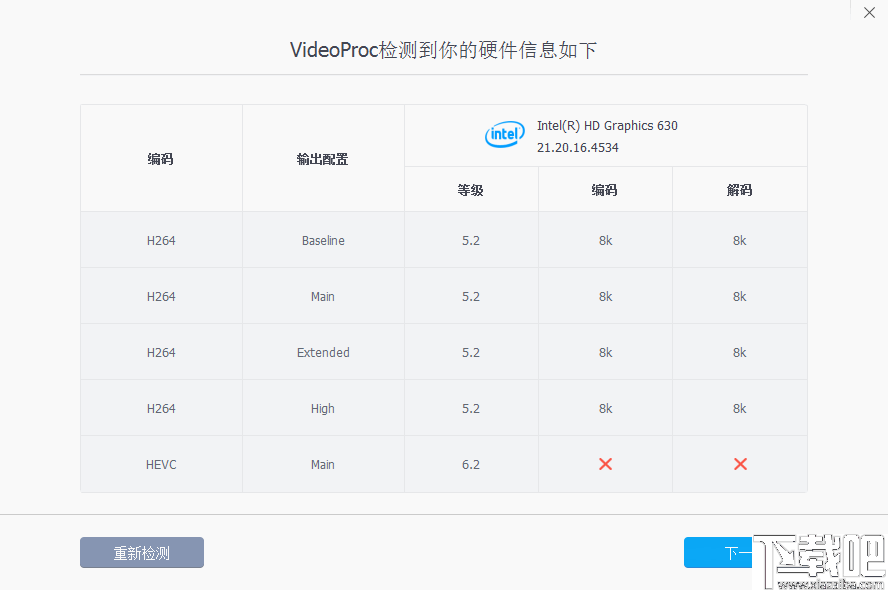Click the 解码 table header
Viewport: 888px width, 590px height.
click(739, 188)
